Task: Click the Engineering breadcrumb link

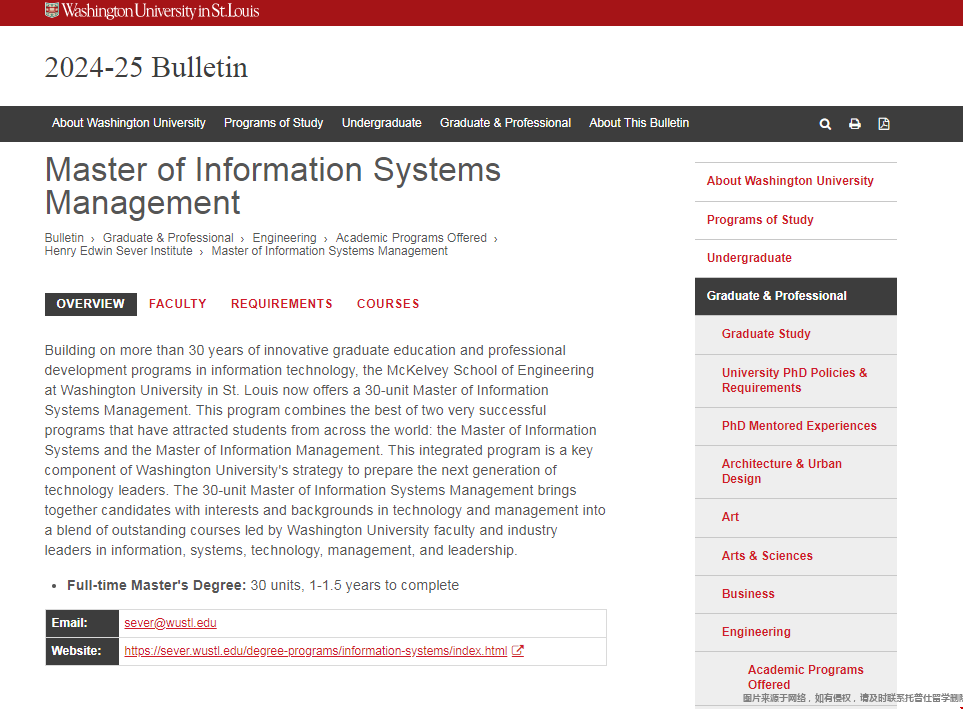Action: pyautogui.click(x=284, y=238)
